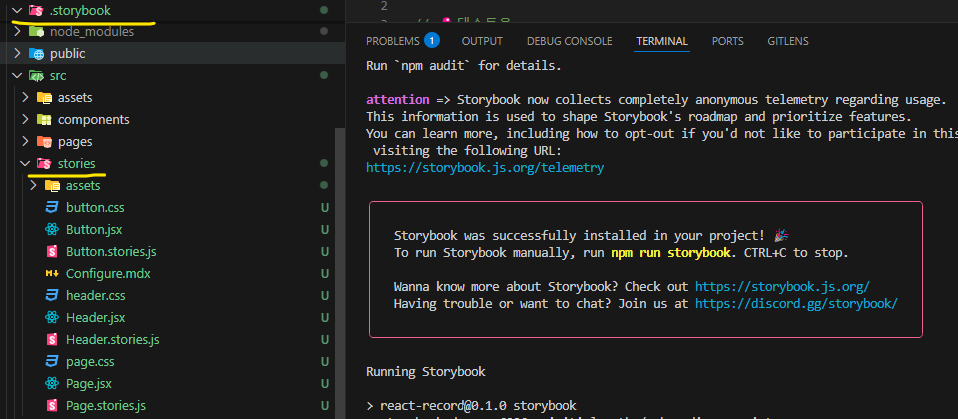Click the React icon of Page.jsx
Image resolution: width=958 pixels, height=419 pixels.
pyautogui.click(x=52, y=384)
